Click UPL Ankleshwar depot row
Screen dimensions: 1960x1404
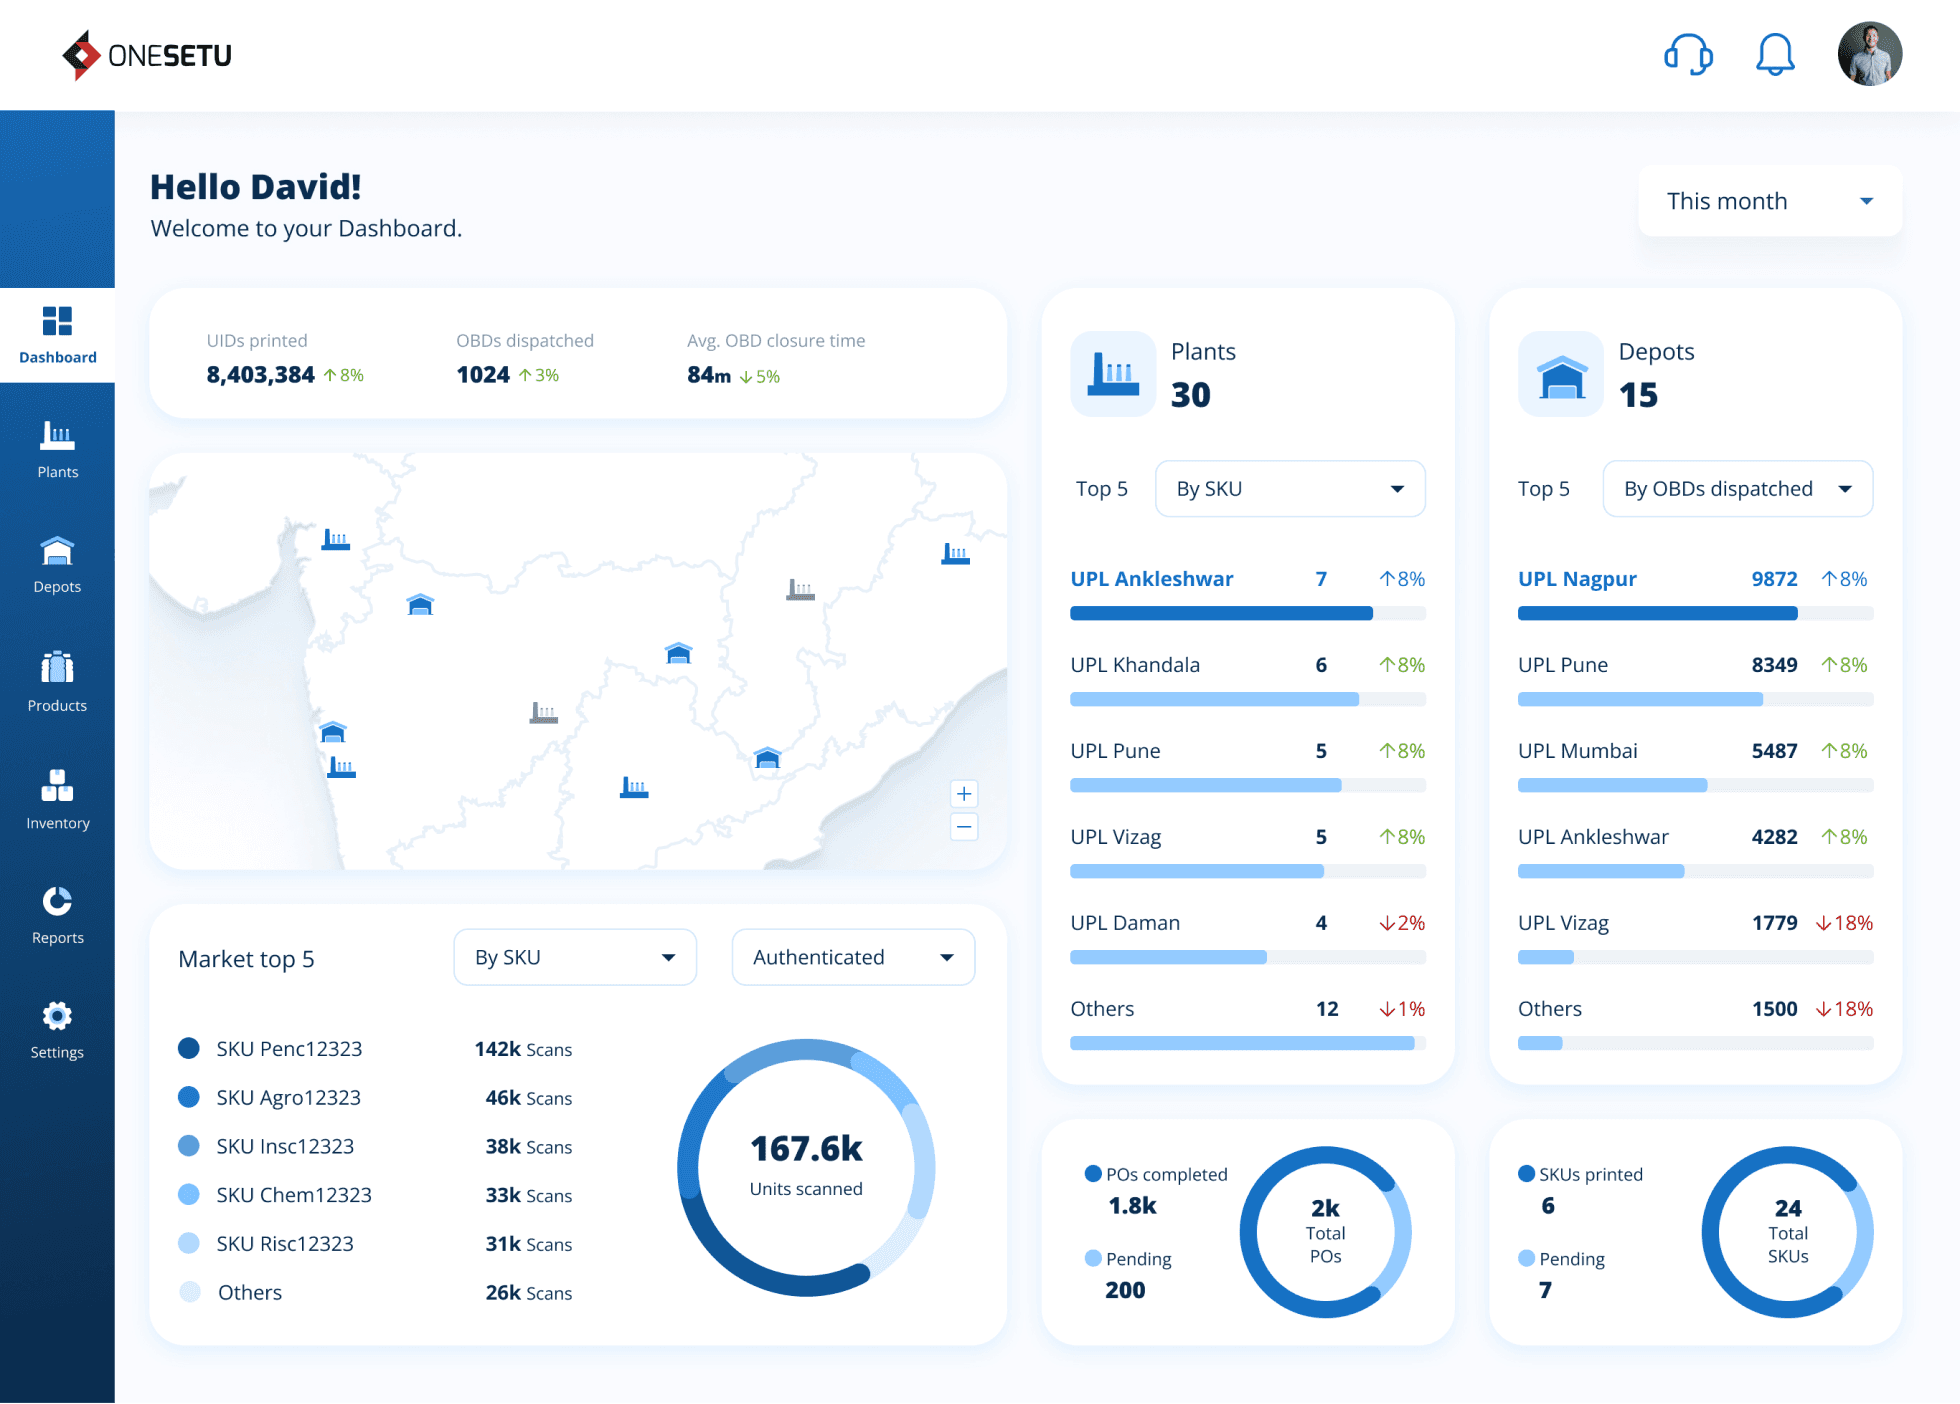click(x=1695, y=854)
